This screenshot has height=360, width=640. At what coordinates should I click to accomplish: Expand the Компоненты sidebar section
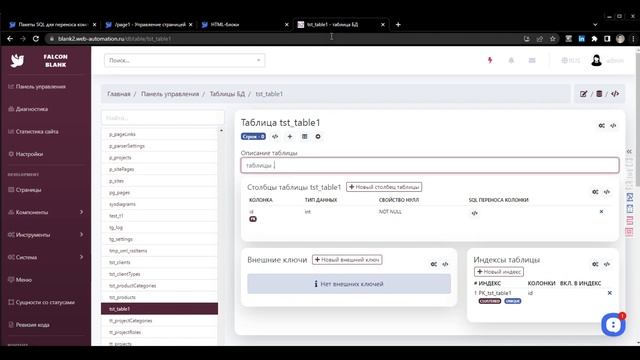coord(46,212)
